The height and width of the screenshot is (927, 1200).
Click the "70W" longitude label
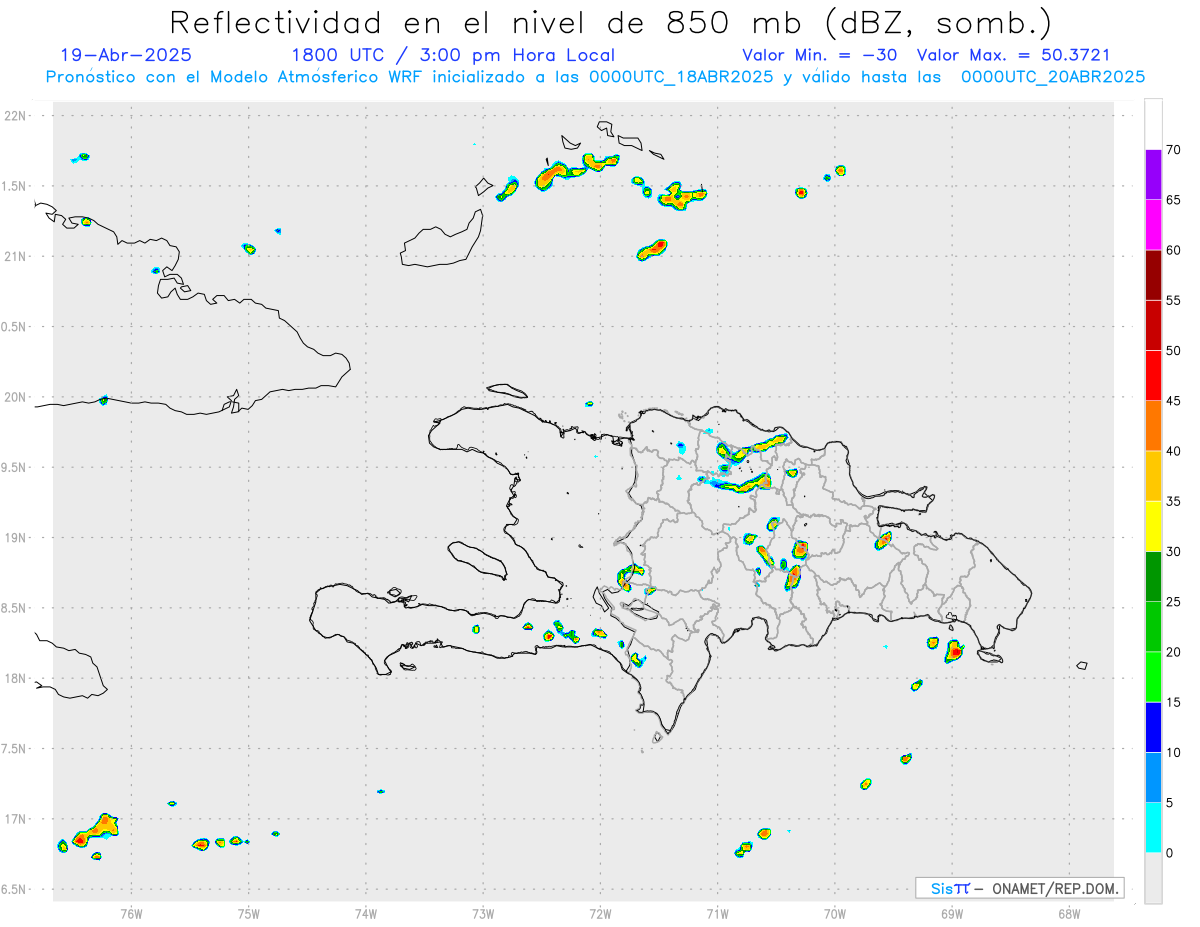(x=834, y=914)
